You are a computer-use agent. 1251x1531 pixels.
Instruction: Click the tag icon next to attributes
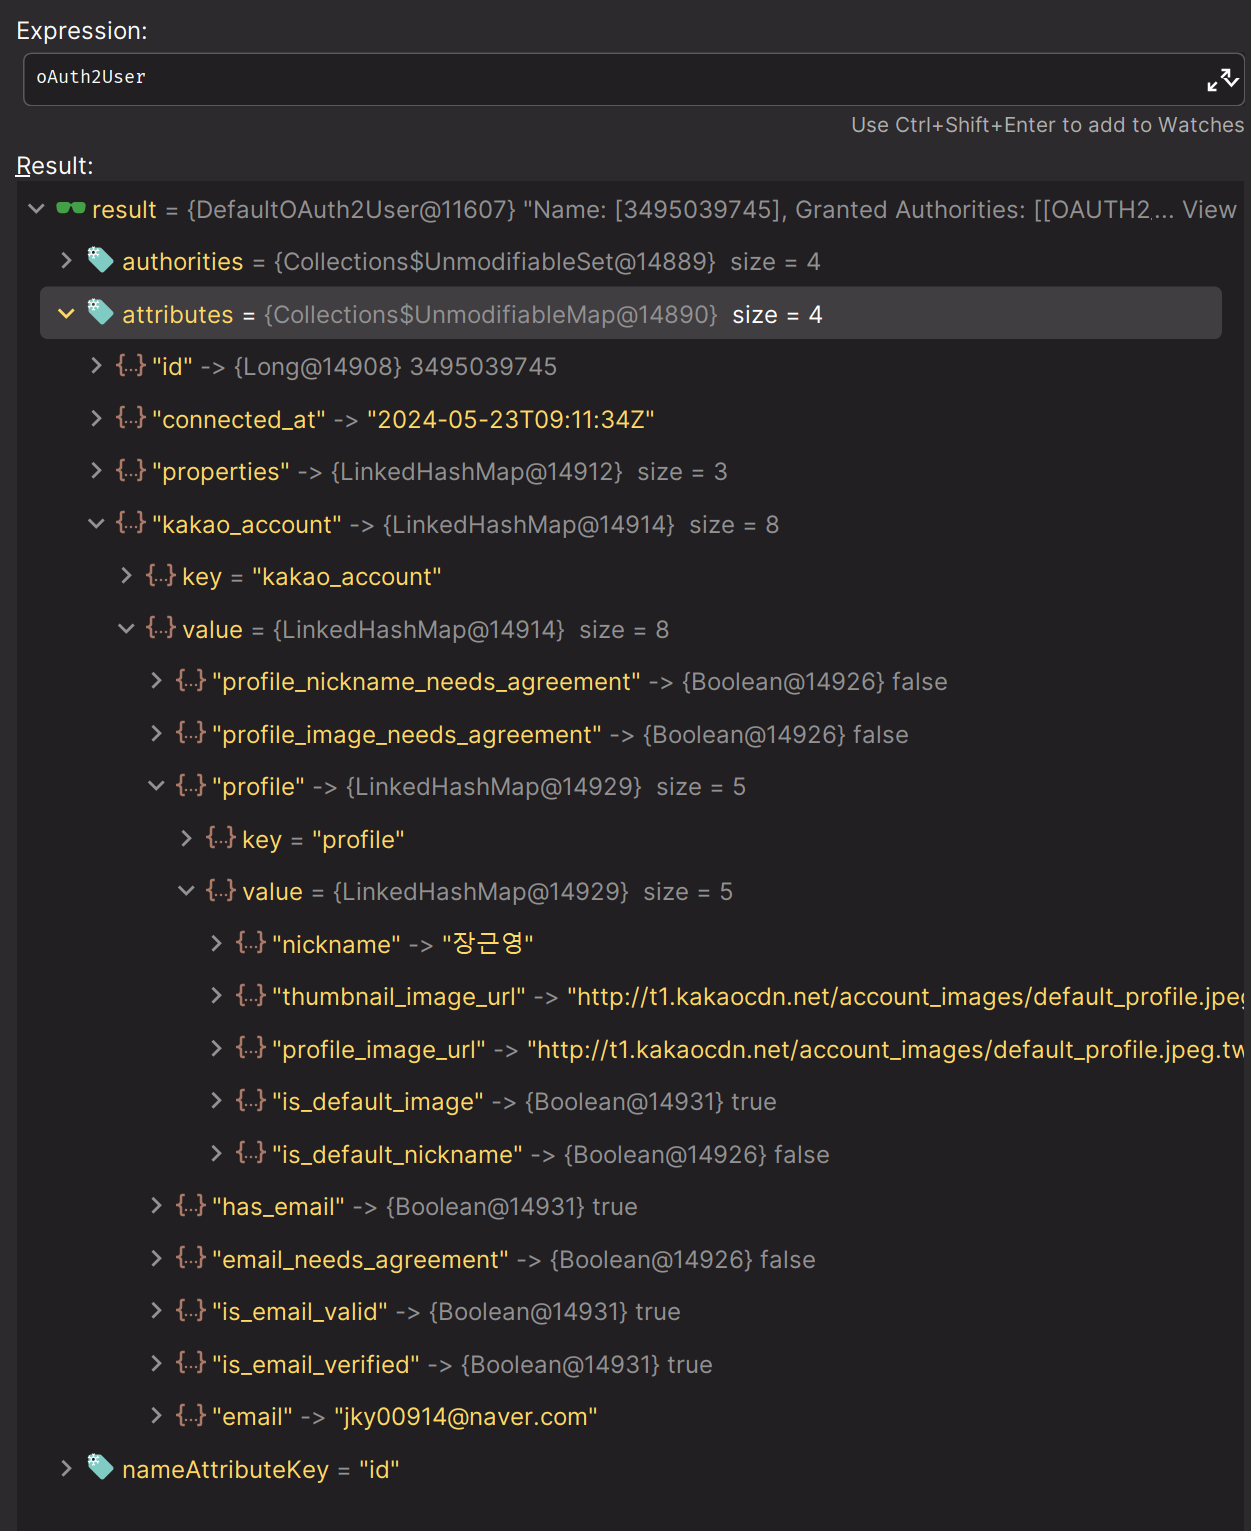click(x=100, y=313)
